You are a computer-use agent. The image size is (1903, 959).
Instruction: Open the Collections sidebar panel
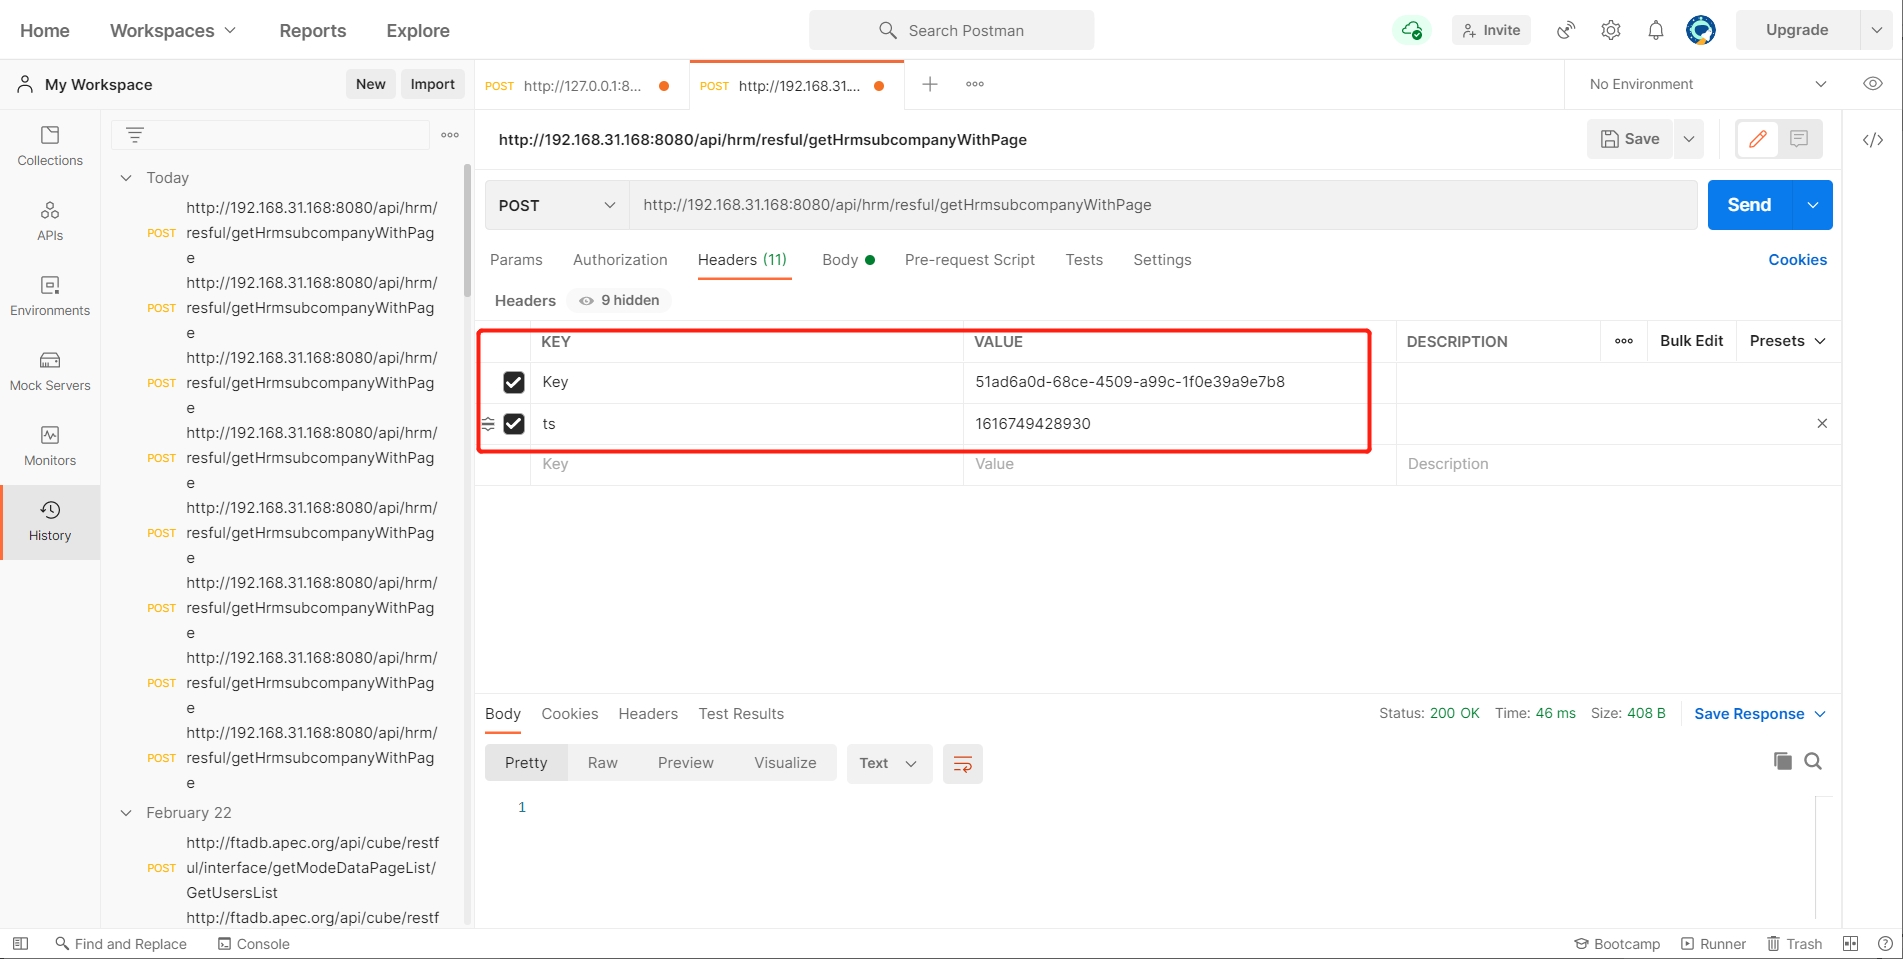click(x=50, y=146)
